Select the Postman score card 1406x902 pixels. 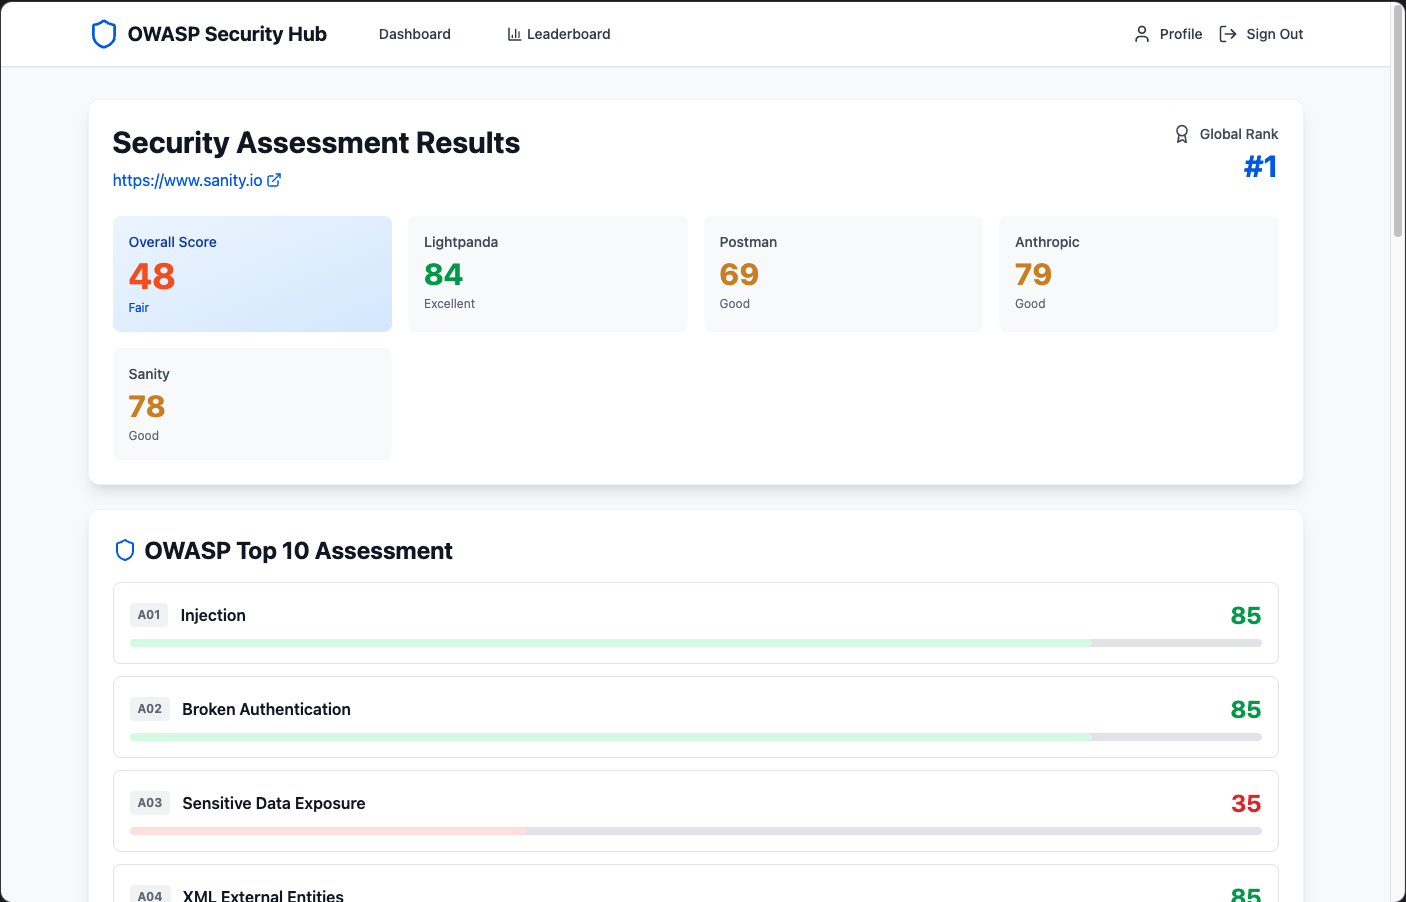pos(843,274)
